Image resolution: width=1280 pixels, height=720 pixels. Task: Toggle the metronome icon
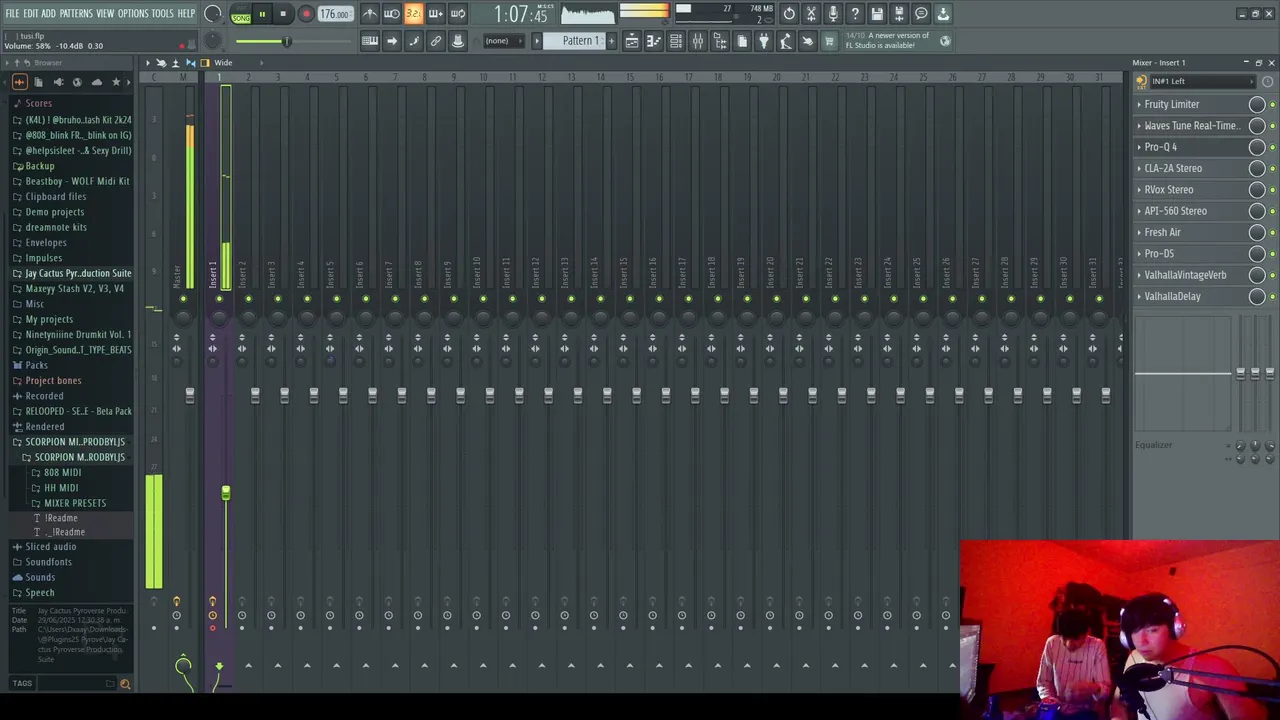pos(370,14)
